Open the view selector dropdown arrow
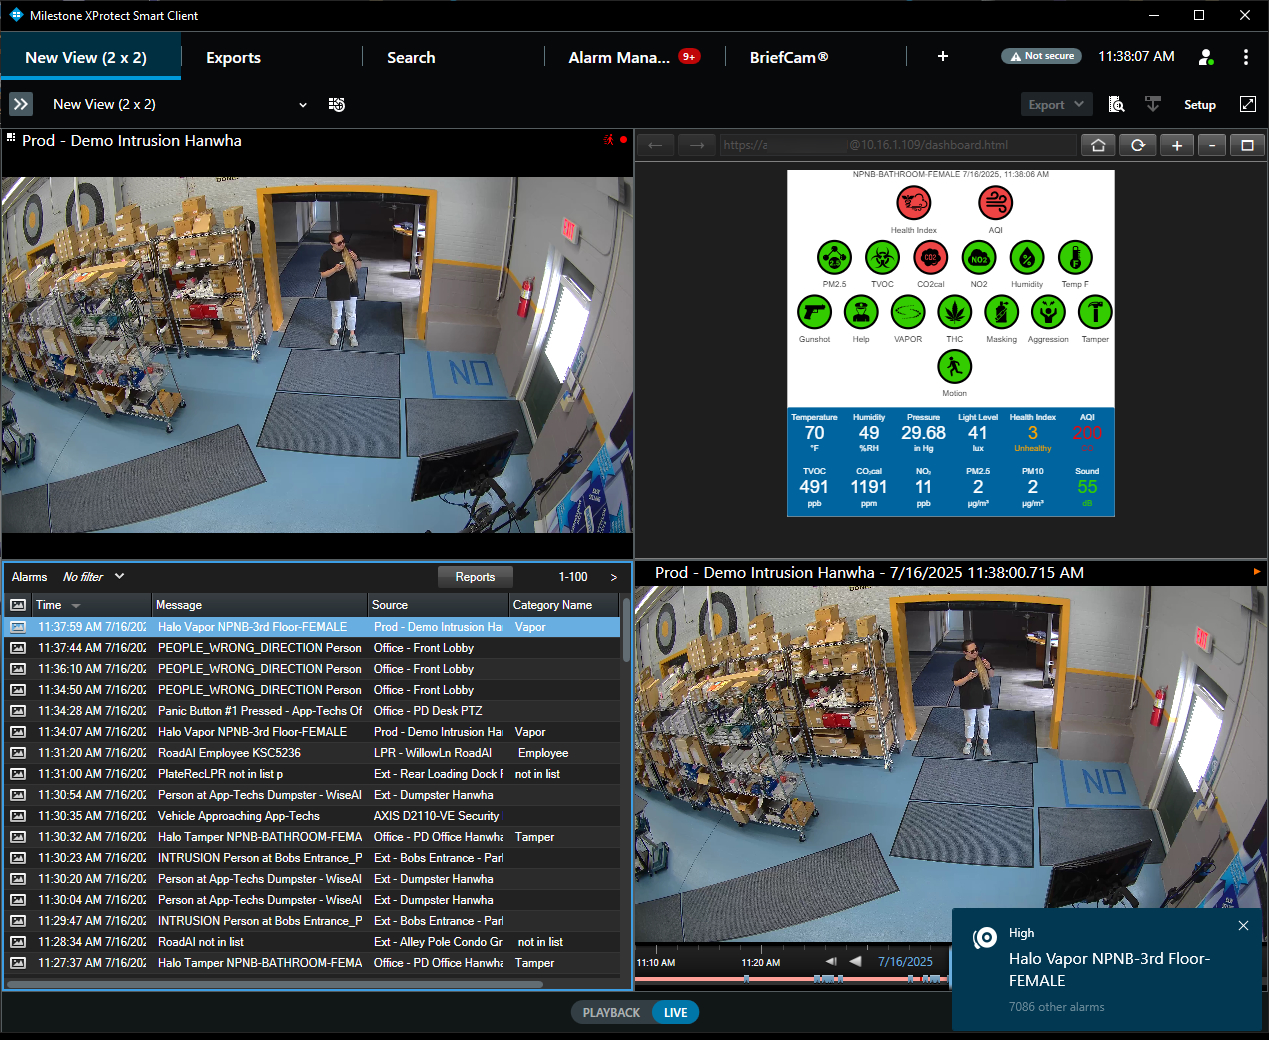The width and height of the screenshot is (1269, 1040). [303, 105]
